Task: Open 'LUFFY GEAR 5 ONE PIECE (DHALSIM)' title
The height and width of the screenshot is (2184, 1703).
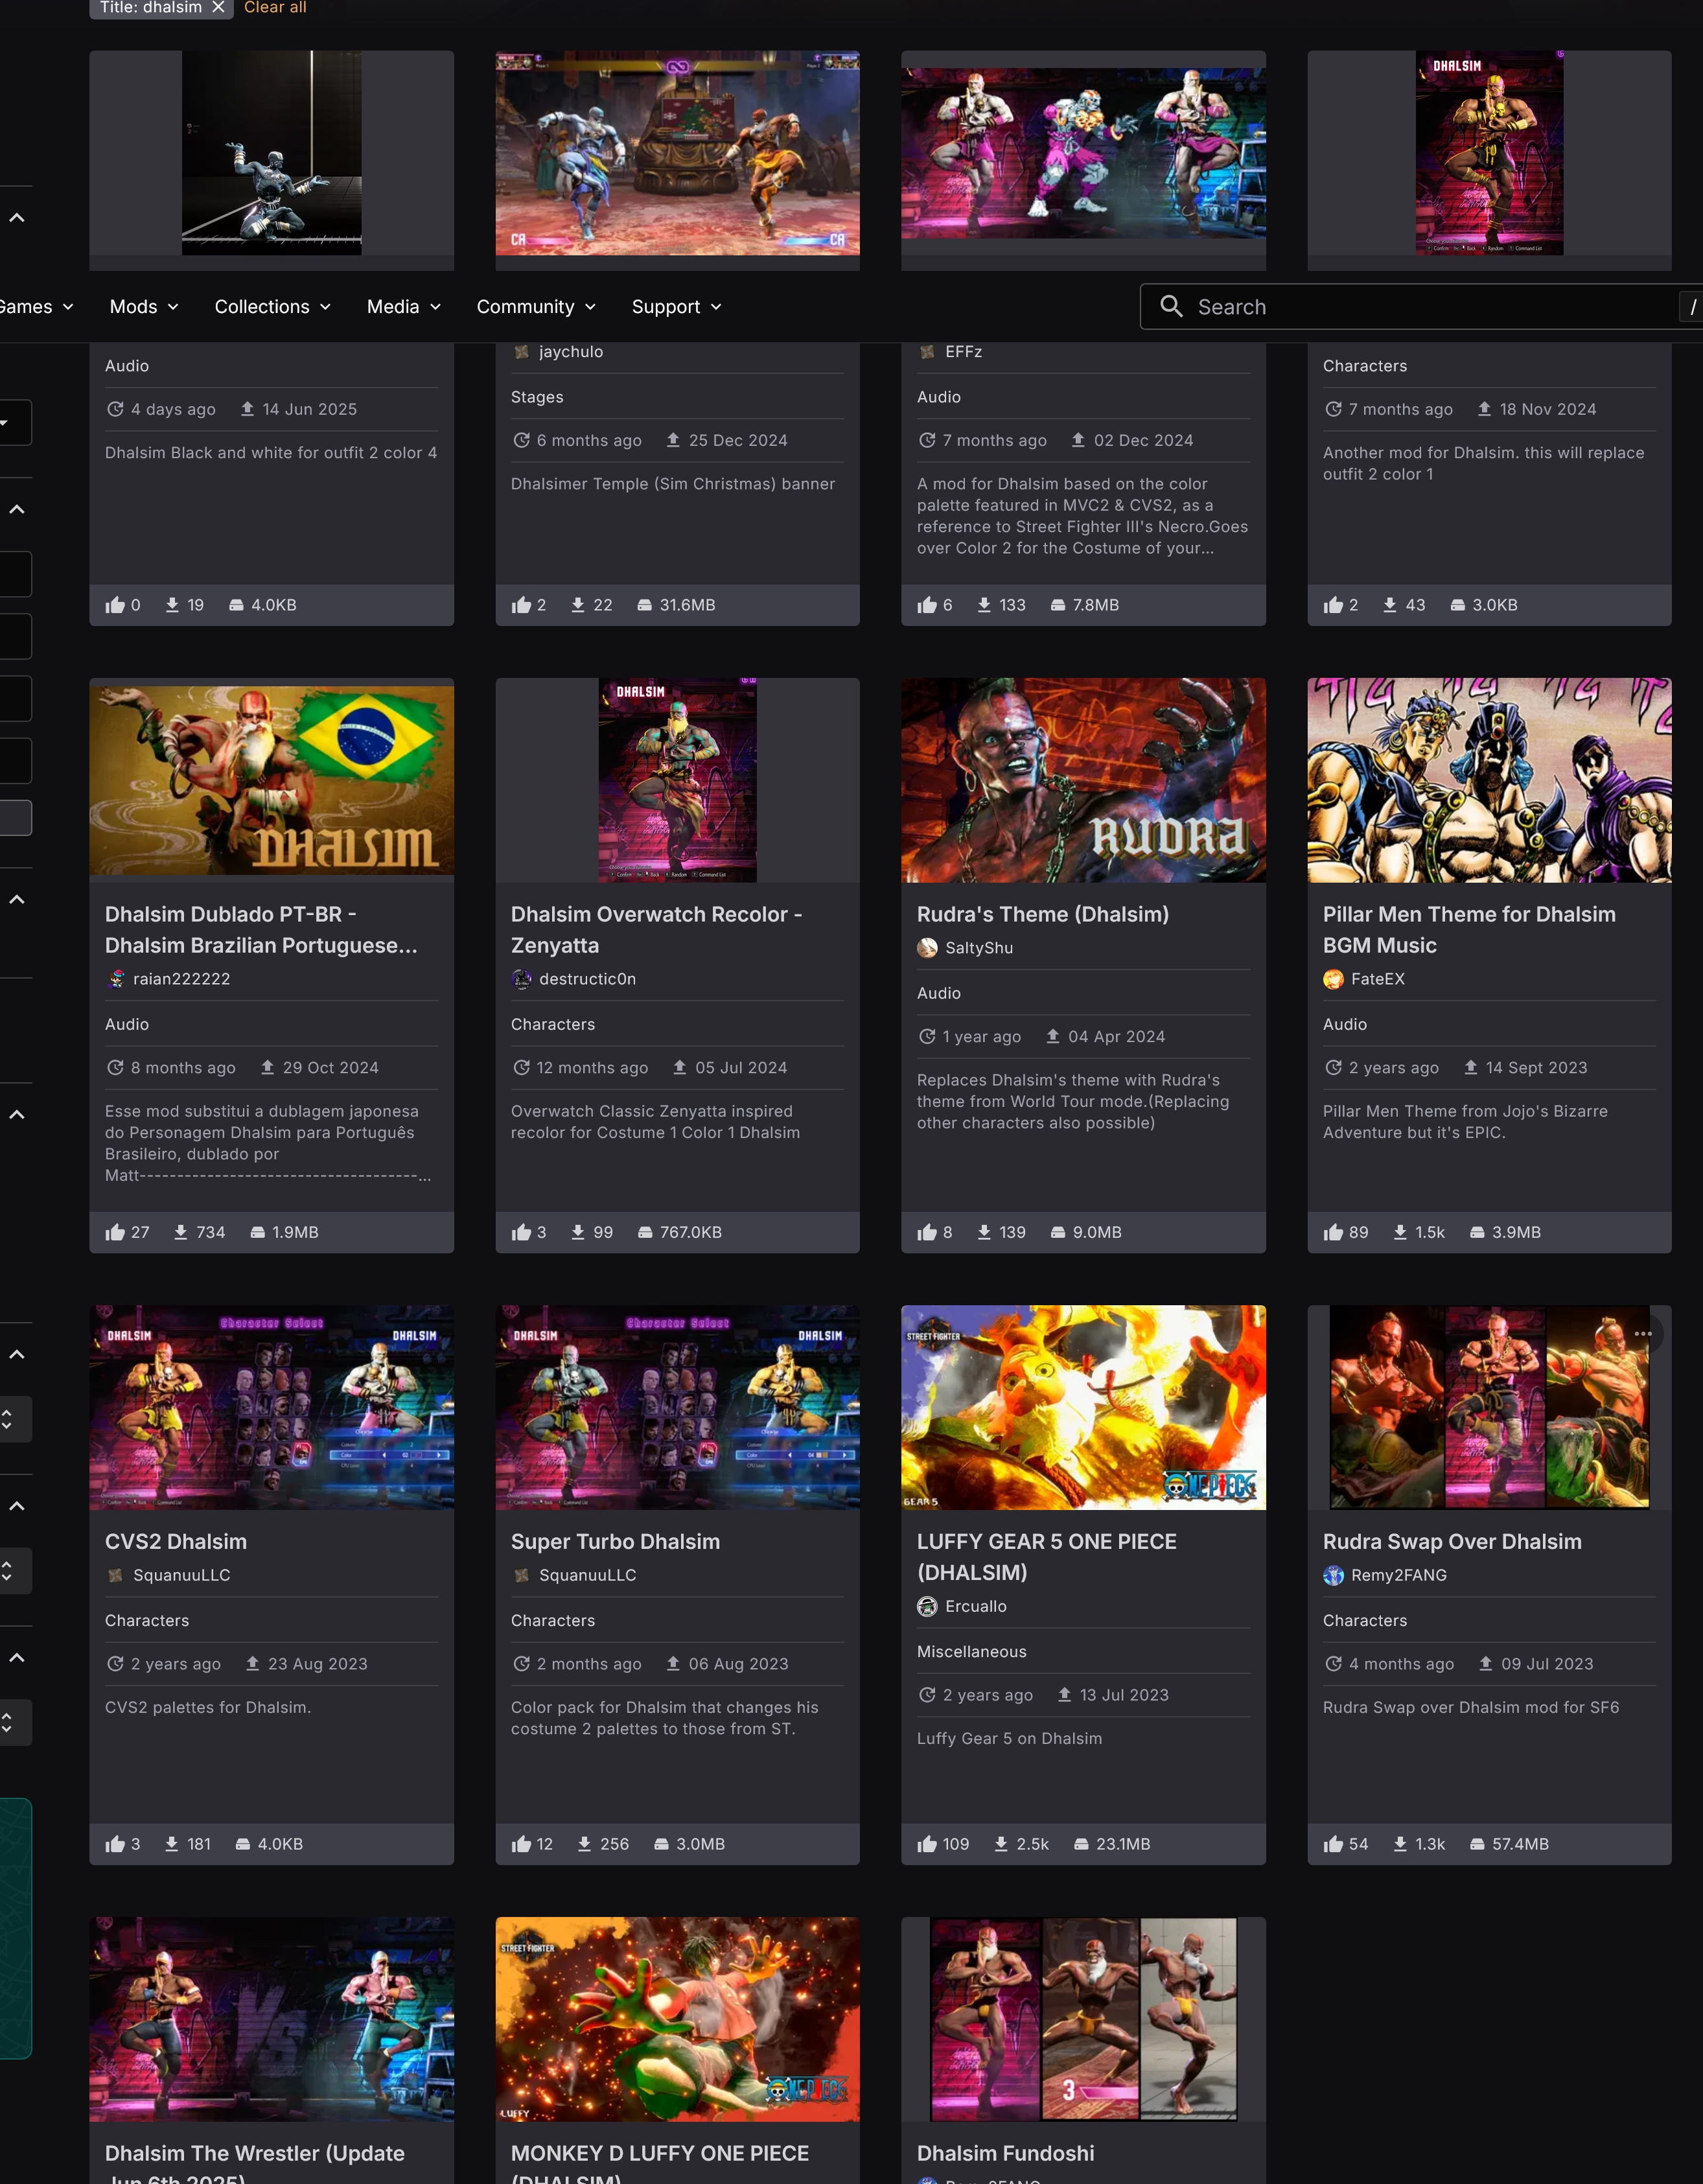Action: (1046, 1557)
